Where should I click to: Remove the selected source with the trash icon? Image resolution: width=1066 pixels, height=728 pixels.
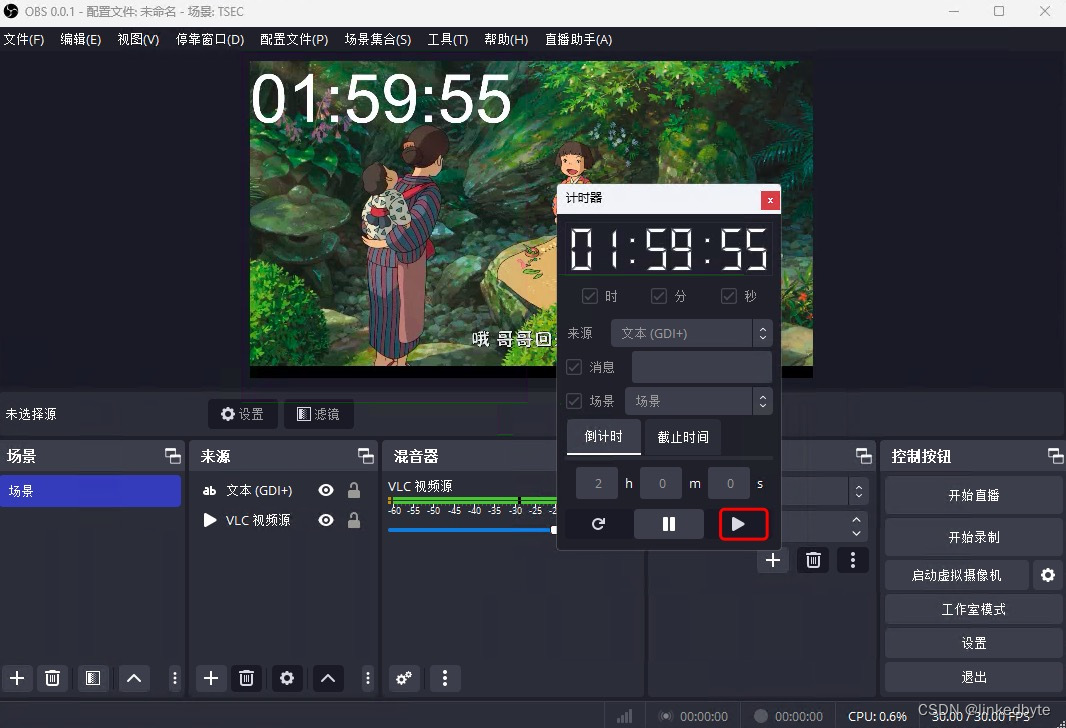pos(246,678)
